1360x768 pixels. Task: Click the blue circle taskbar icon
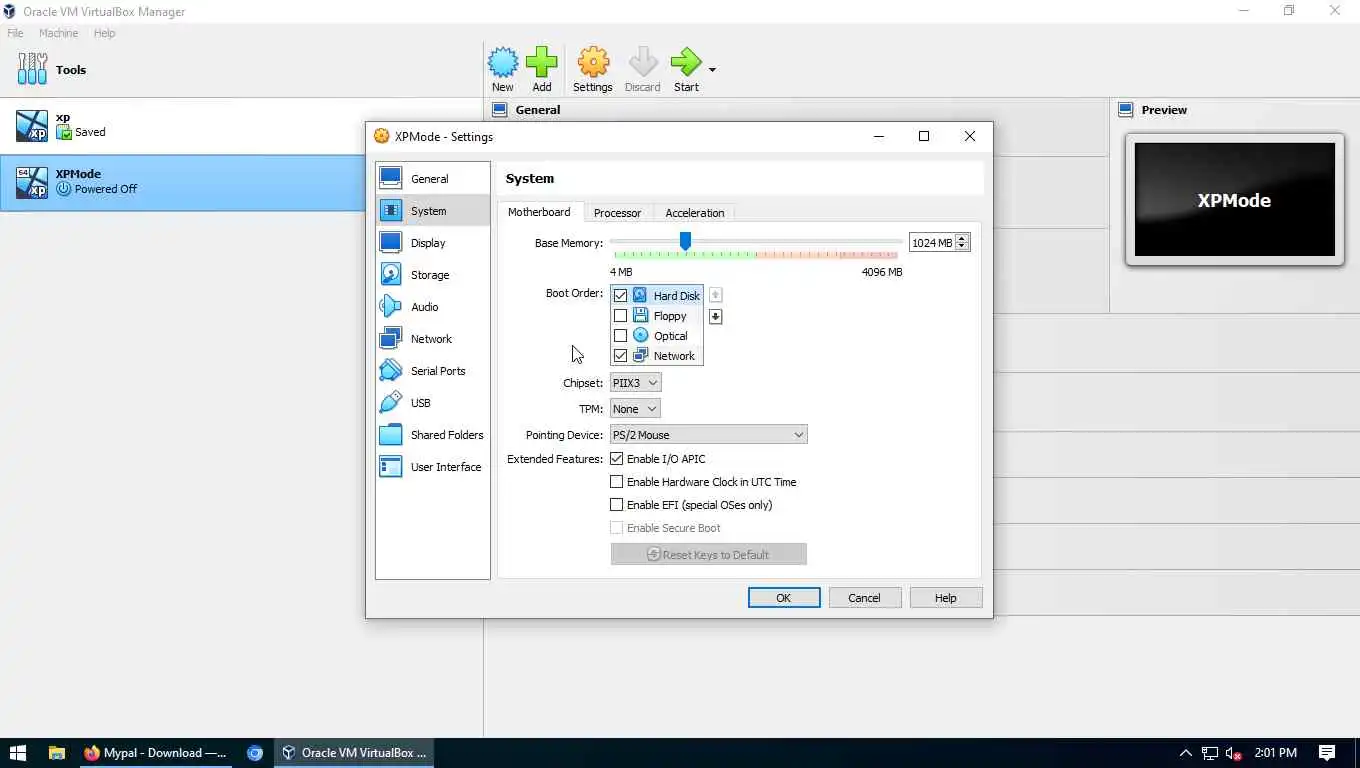tap(255, 753)
